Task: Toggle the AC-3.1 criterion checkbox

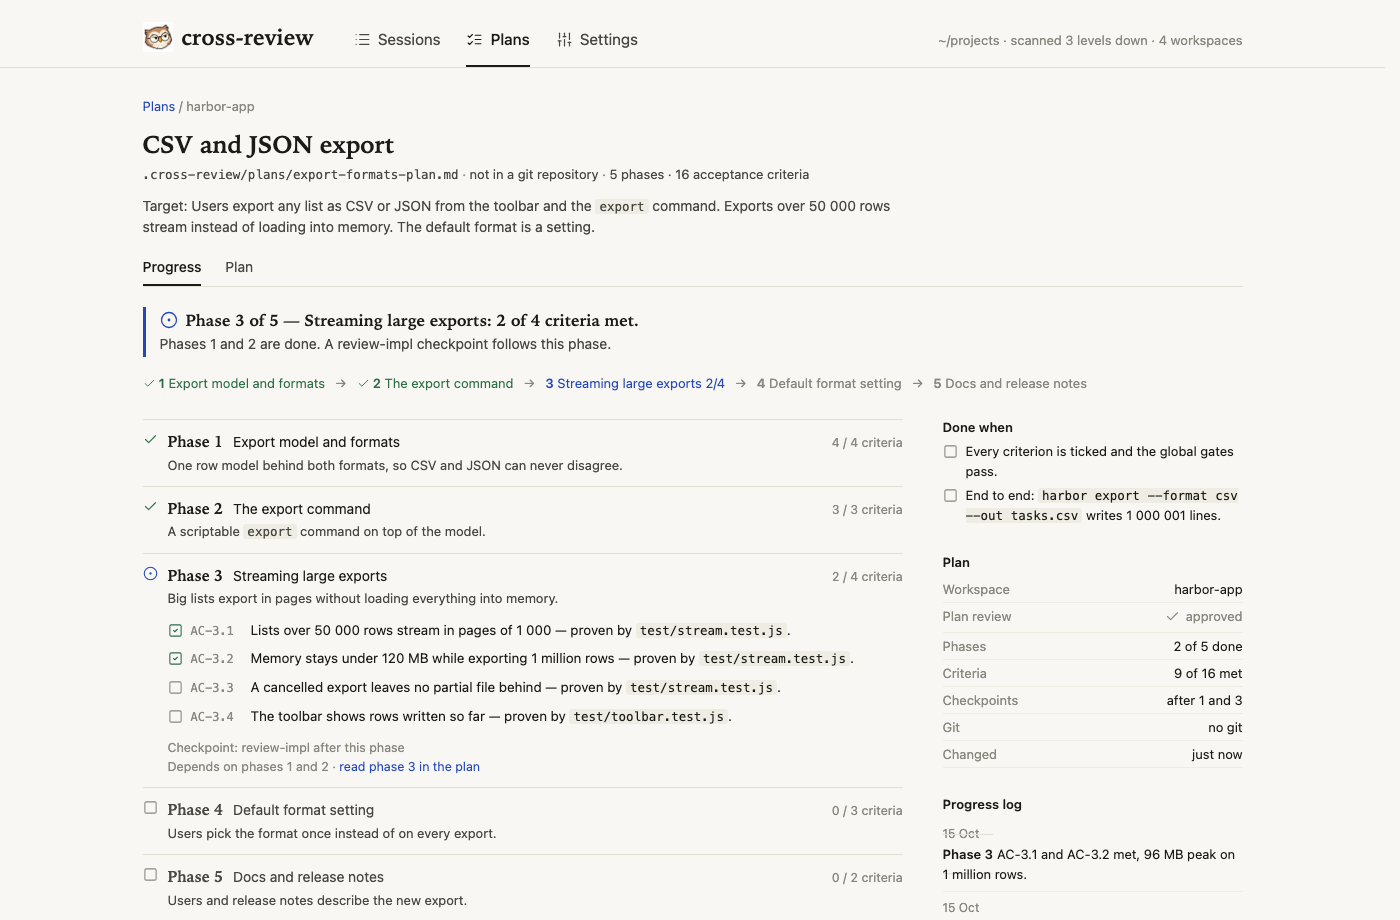Action: pos(175,631)
